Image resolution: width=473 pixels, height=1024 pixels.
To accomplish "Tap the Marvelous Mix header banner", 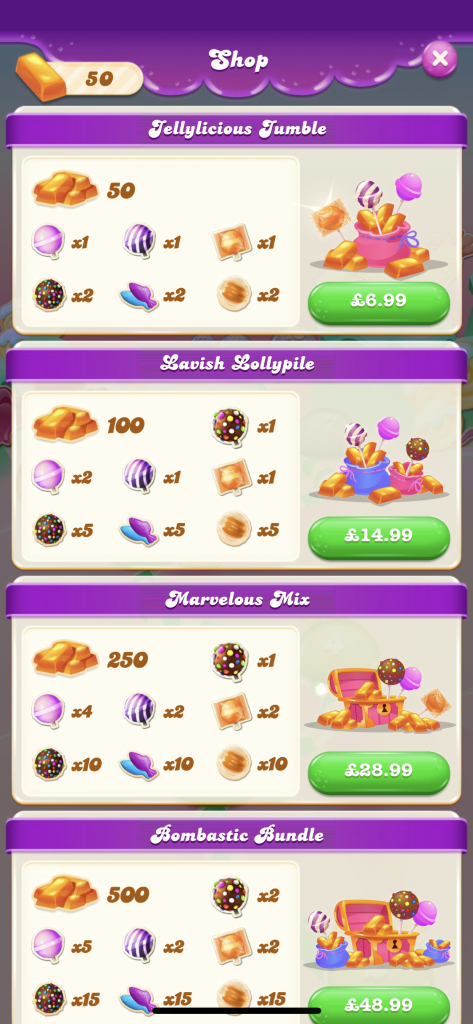I will [x=236, y=598].
